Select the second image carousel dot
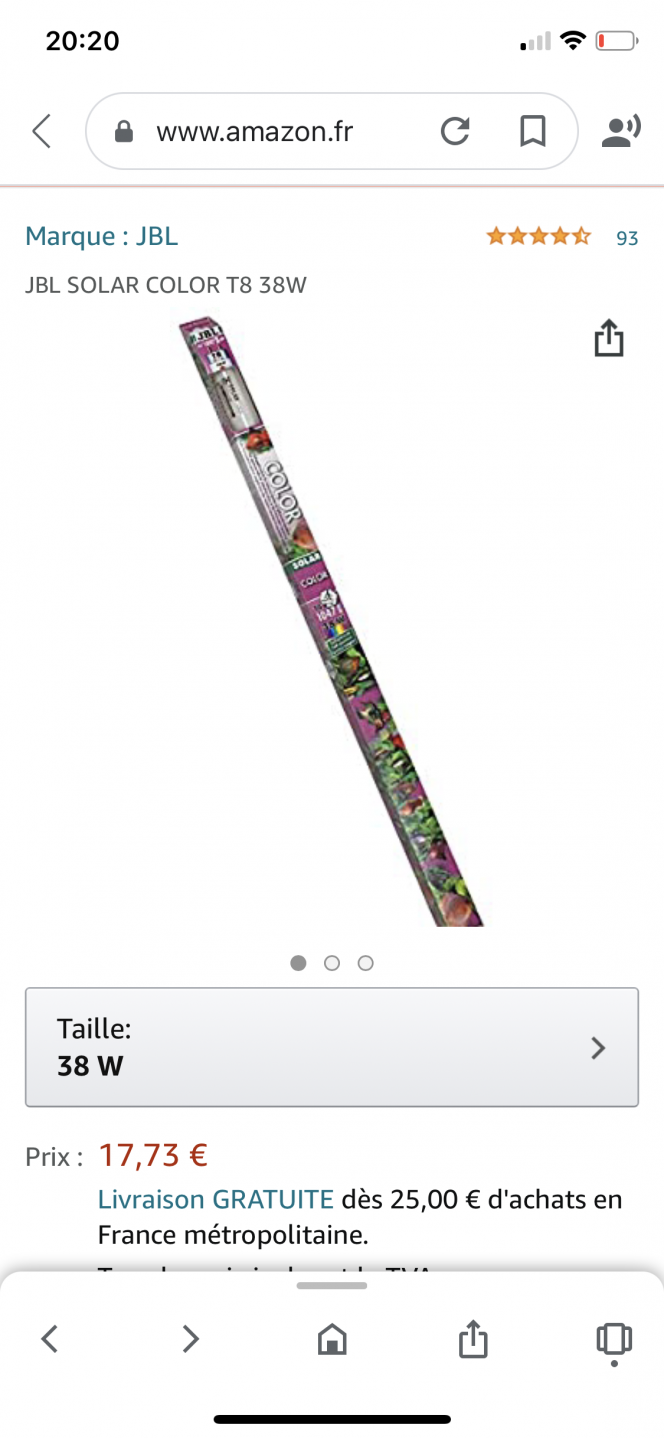The height and width of the screenshot is (1438, 664). (332, 963)
